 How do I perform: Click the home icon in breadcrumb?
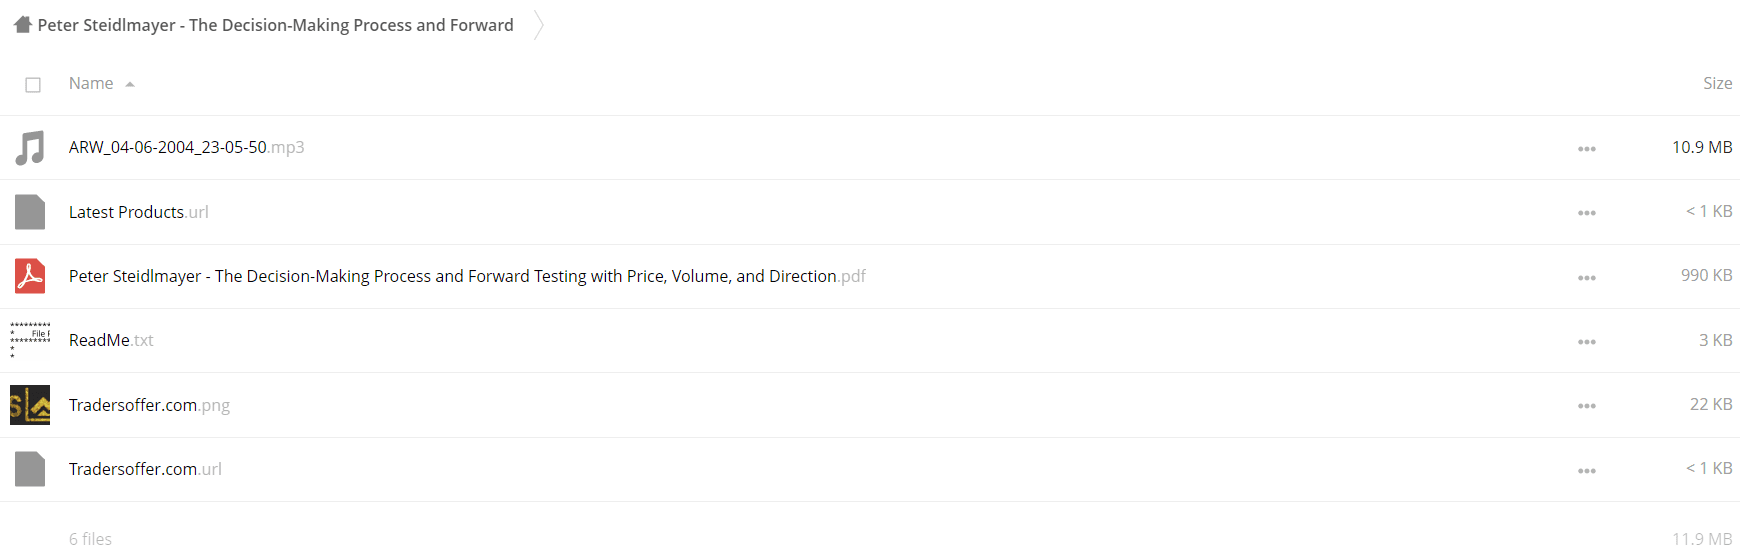tap(23, 25)
